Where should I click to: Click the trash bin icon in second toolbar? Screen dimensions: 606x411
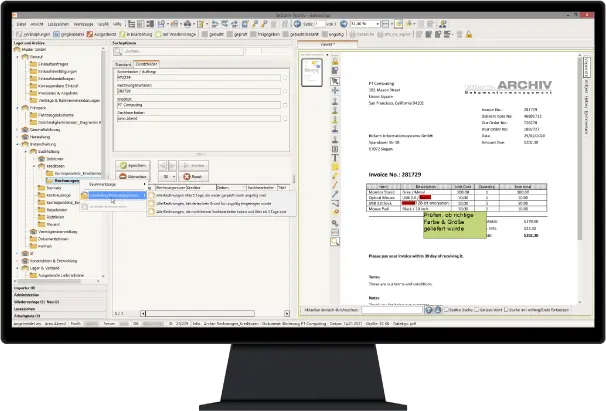[460, 34]
